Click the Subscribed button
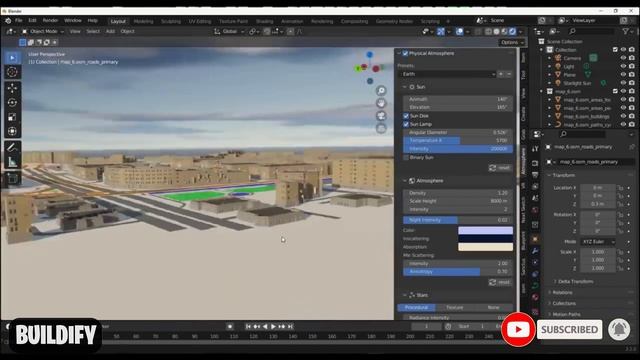 [x=569, y=330]
